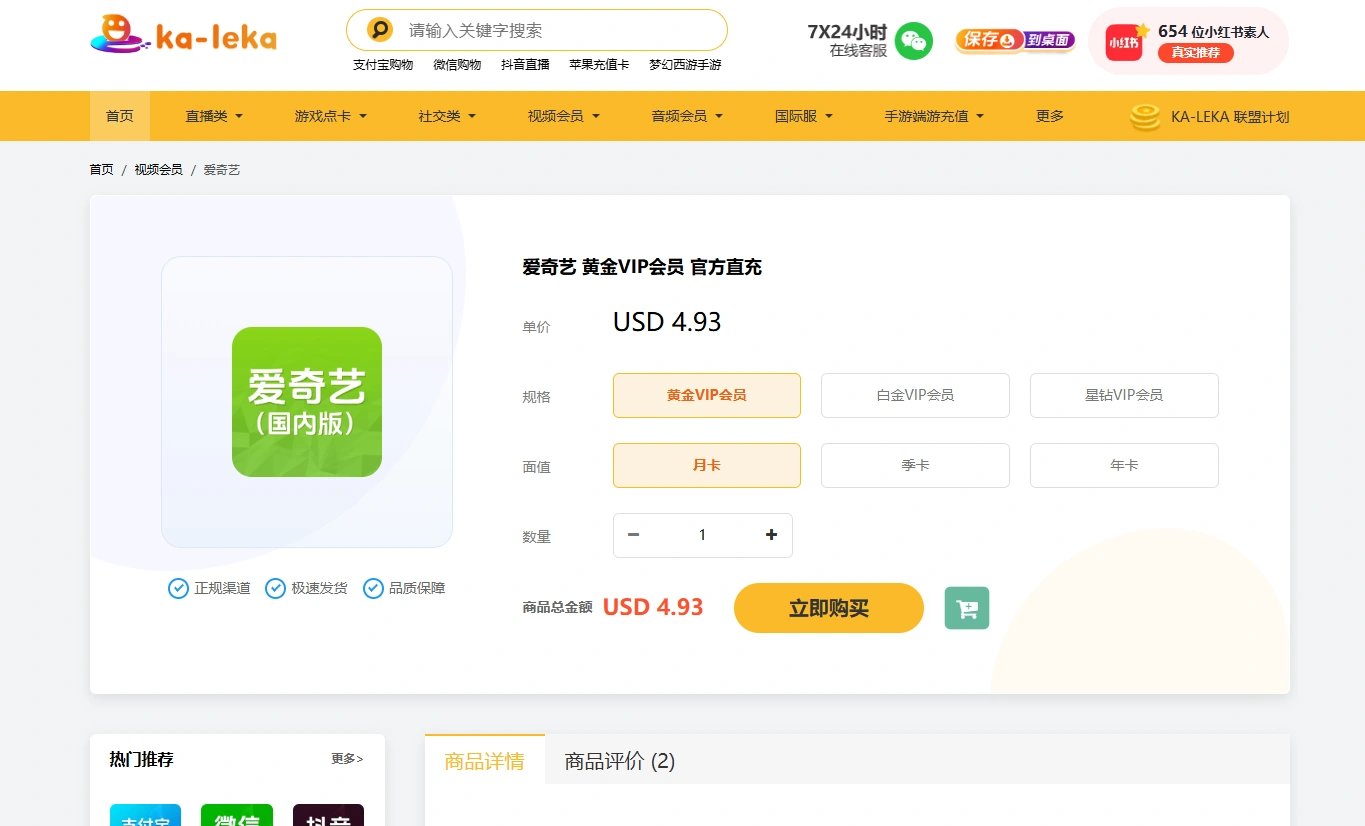Viewport: 1365px width, 826px height.
Task: Expand the 游戏点卡 menu
Action: coord(331,116)
